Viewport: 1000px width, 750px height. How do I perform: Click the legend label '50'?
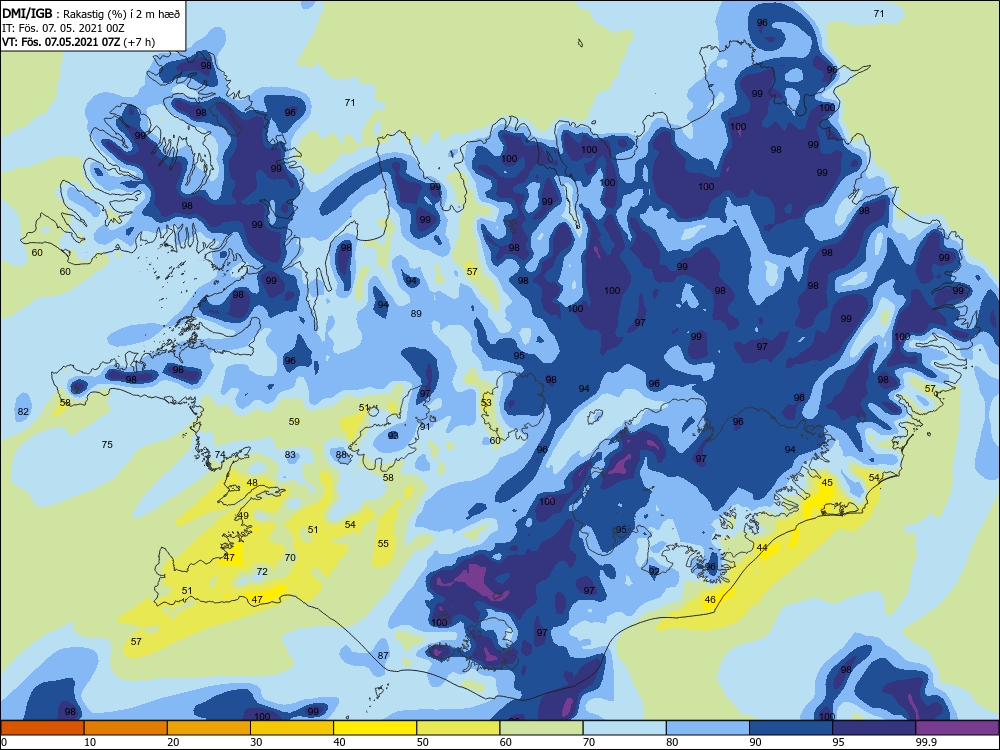[422, 742]
